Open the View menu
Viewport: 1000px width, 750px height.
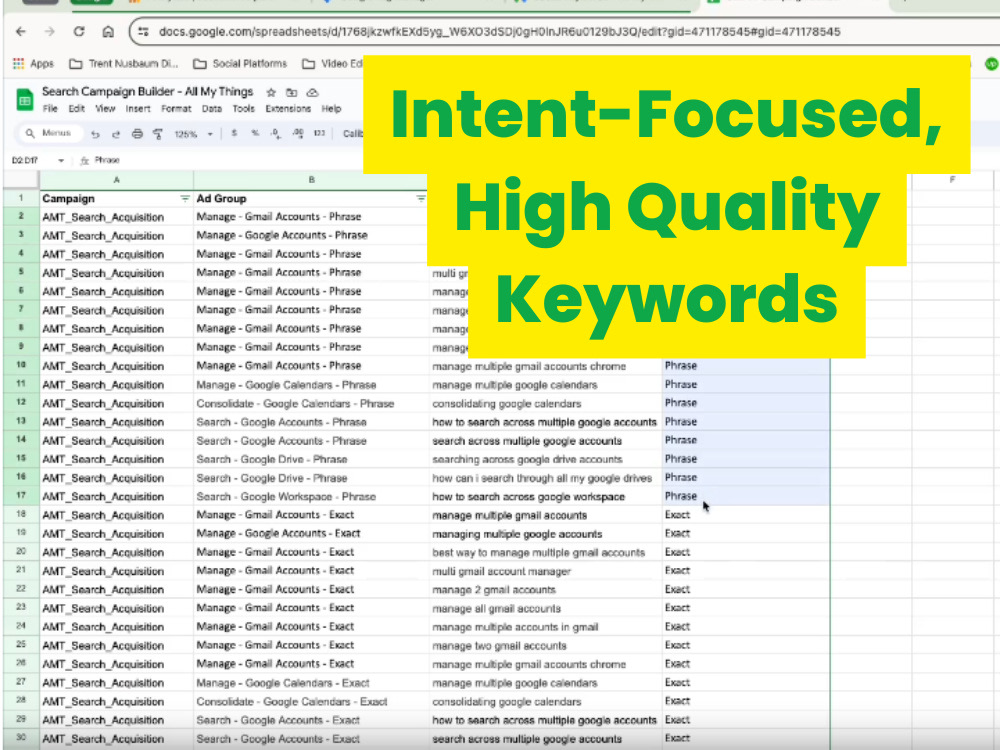(105, 109)
